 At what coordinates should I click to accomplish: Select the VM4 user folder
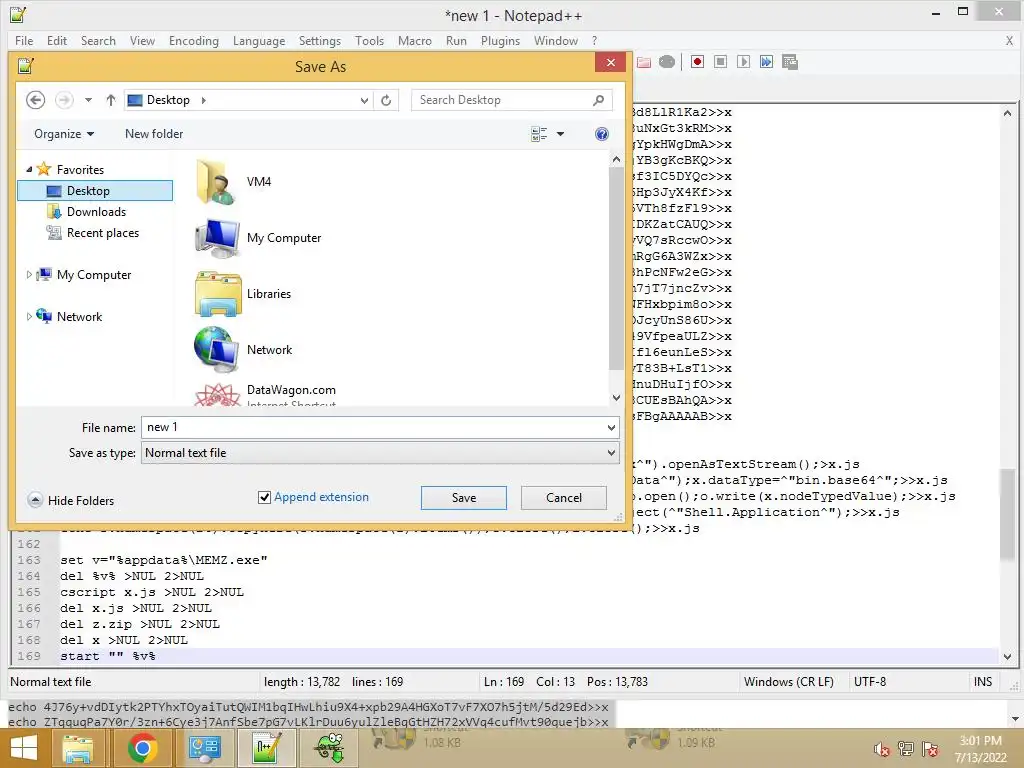click(x=234, y=182)
